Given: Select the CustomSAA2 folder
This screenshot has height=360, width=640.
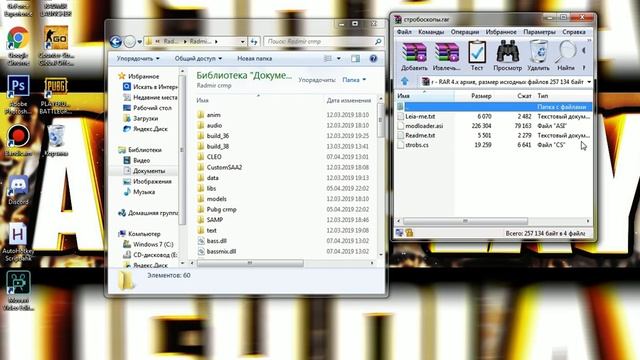Looking at the screenshot, I should (x=224, y=167).
